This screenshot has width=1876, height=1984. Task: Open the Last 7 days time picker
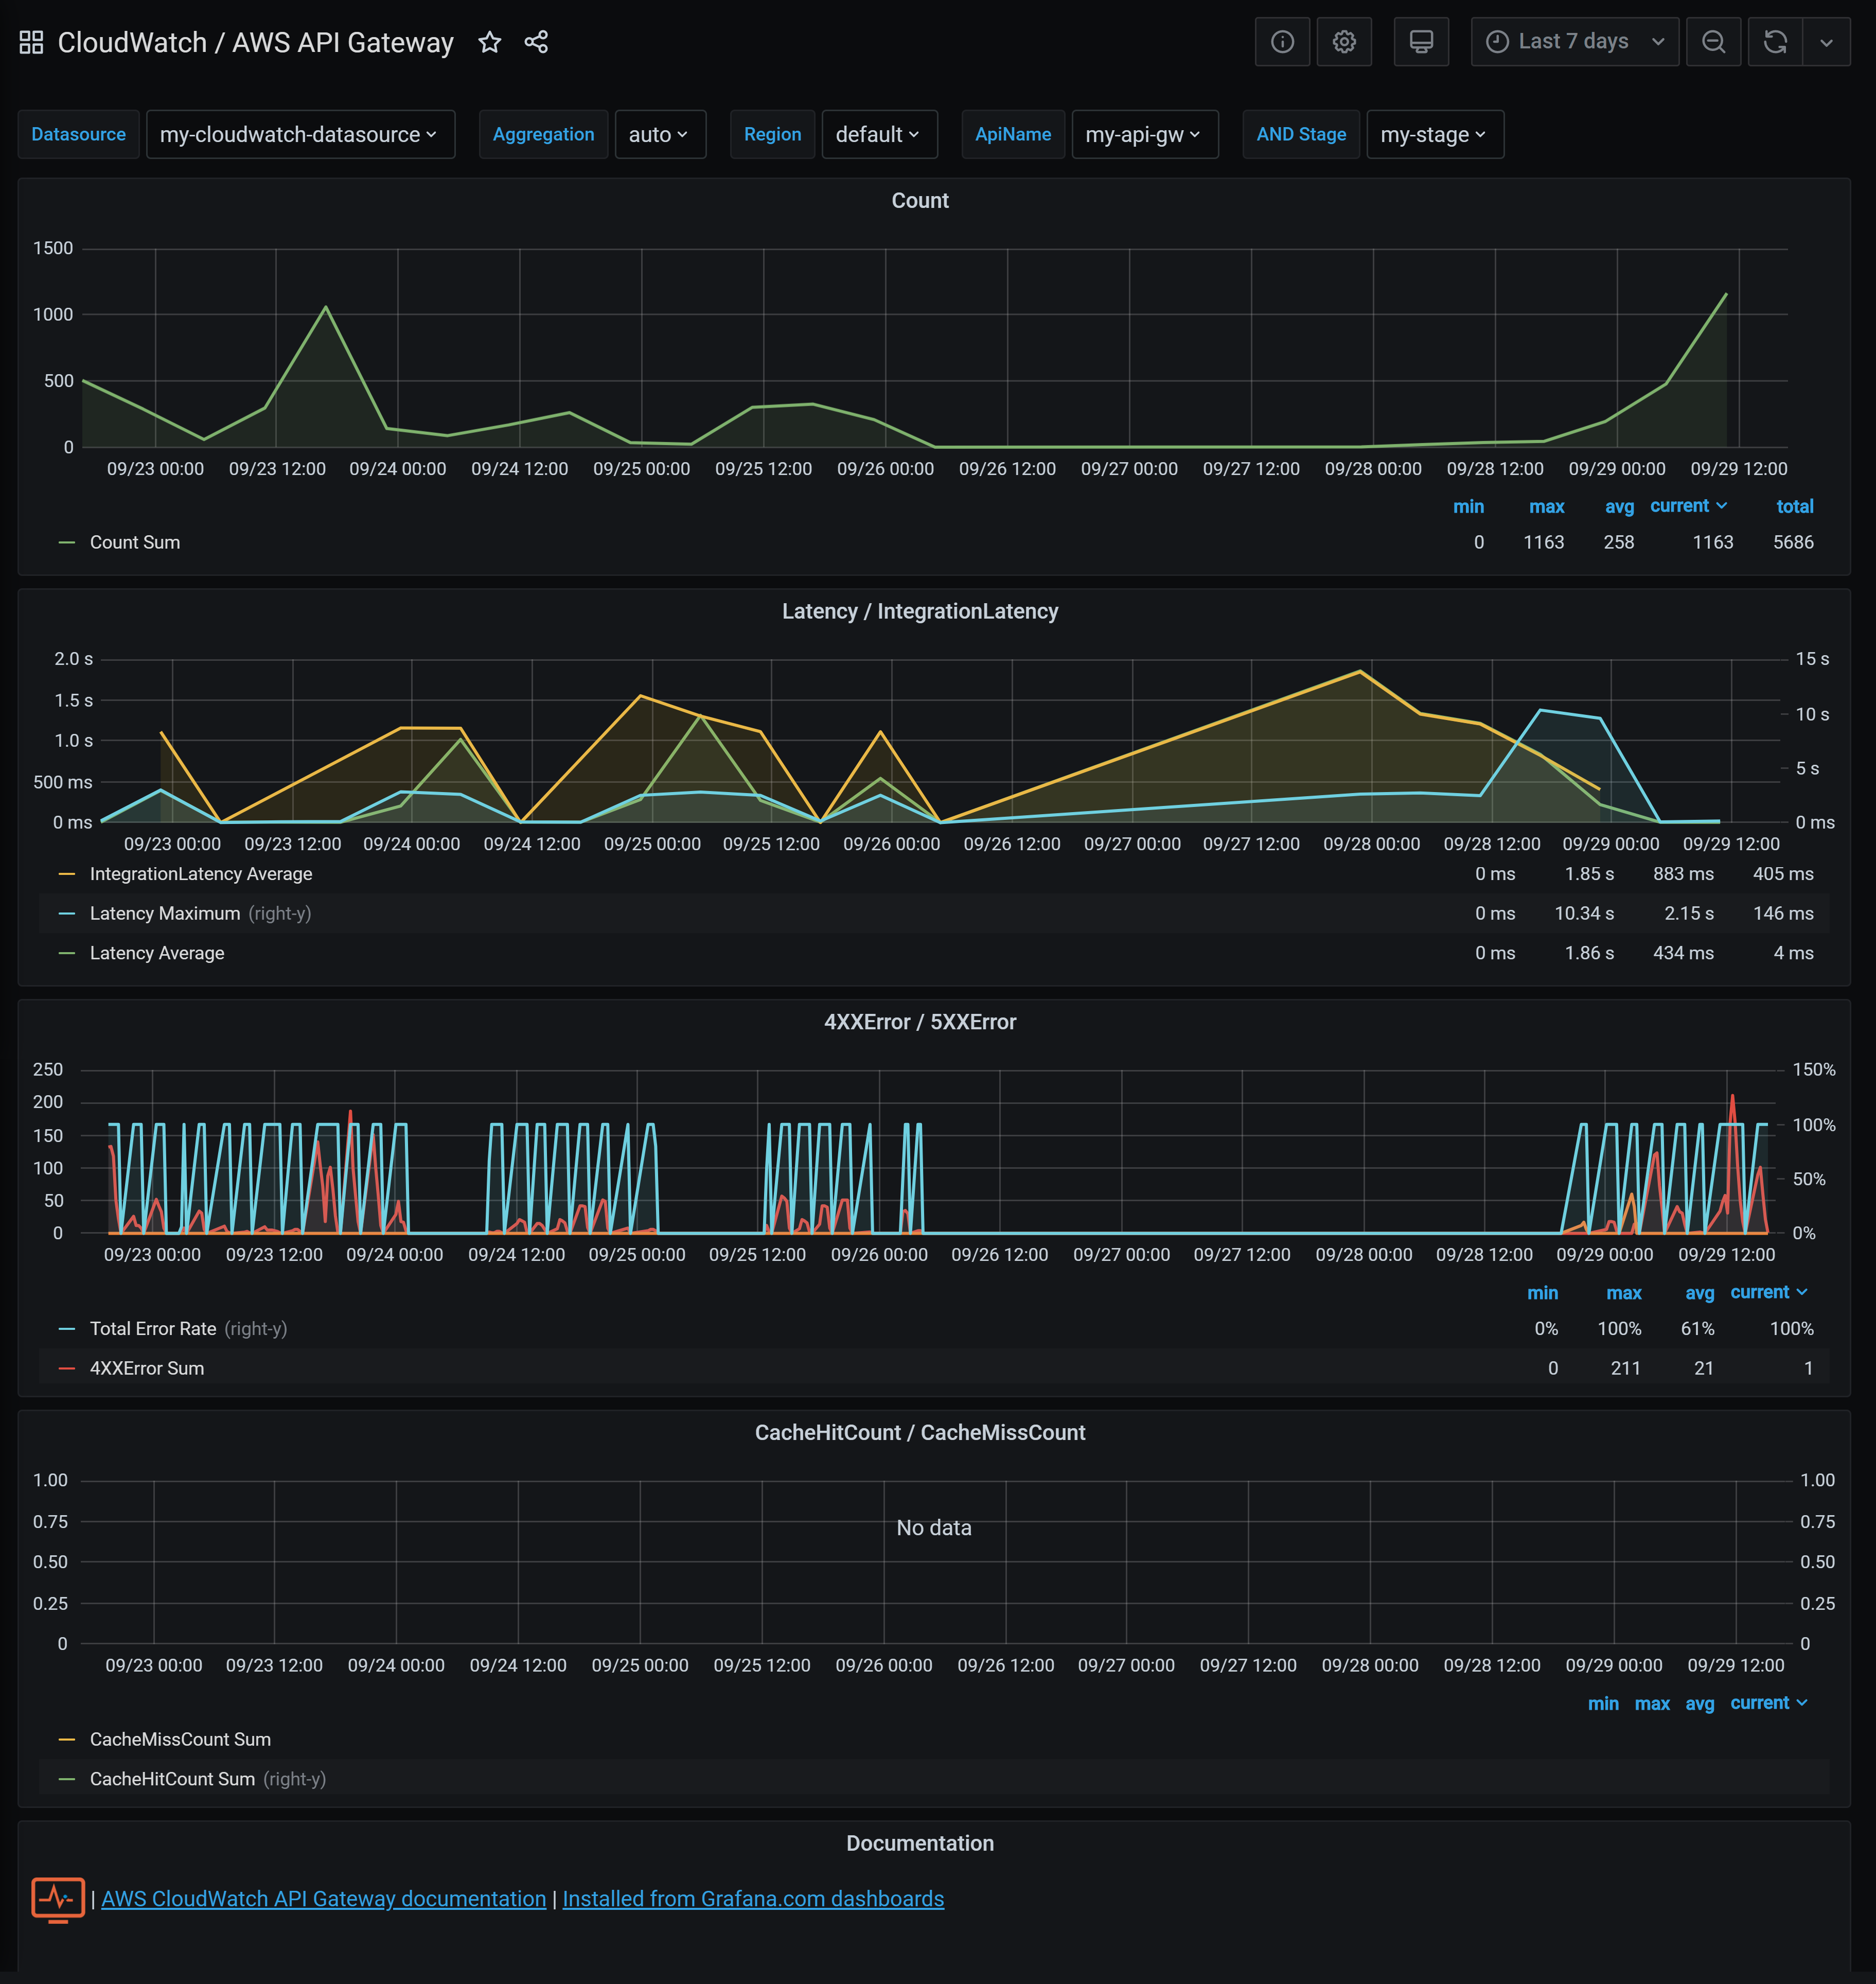(x=1574, y=42)
